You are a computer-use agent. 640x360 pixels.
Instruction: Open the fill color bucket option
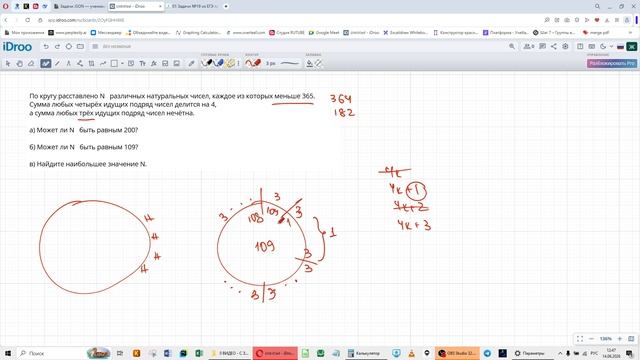(310, 63)
